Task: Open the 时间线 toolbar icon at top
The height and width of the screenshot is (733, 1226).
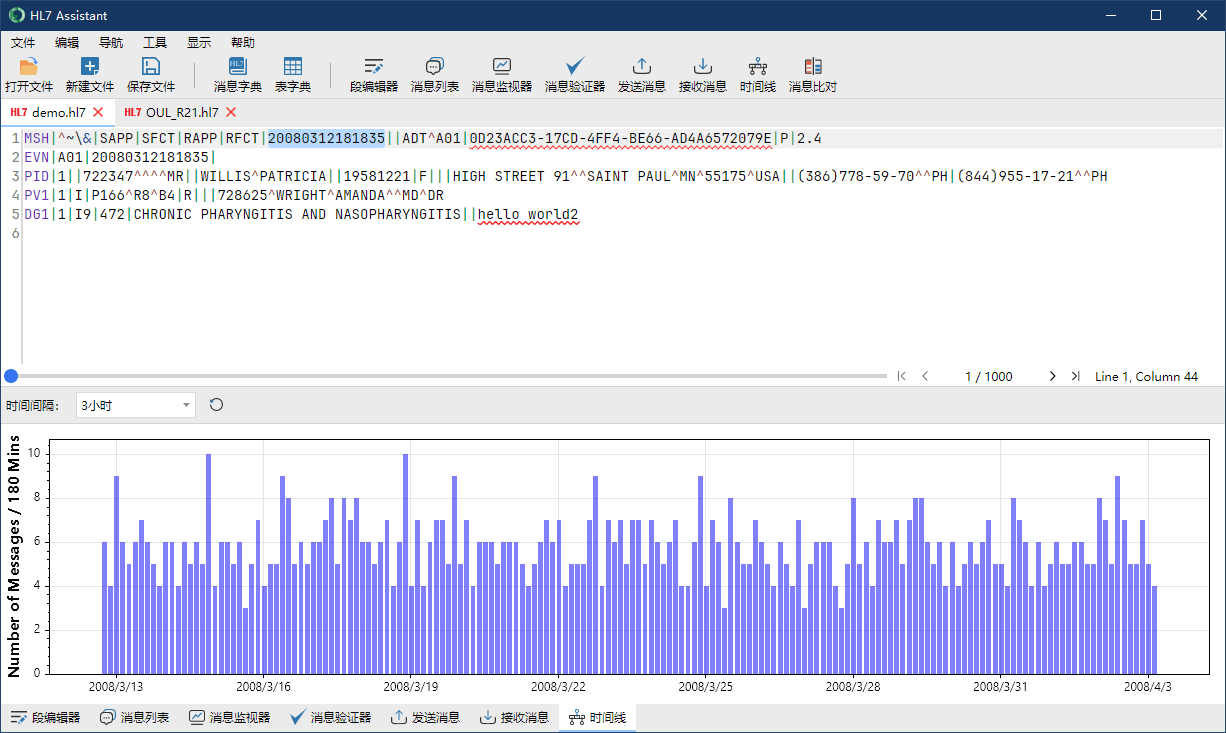Action: click(758, 67)
